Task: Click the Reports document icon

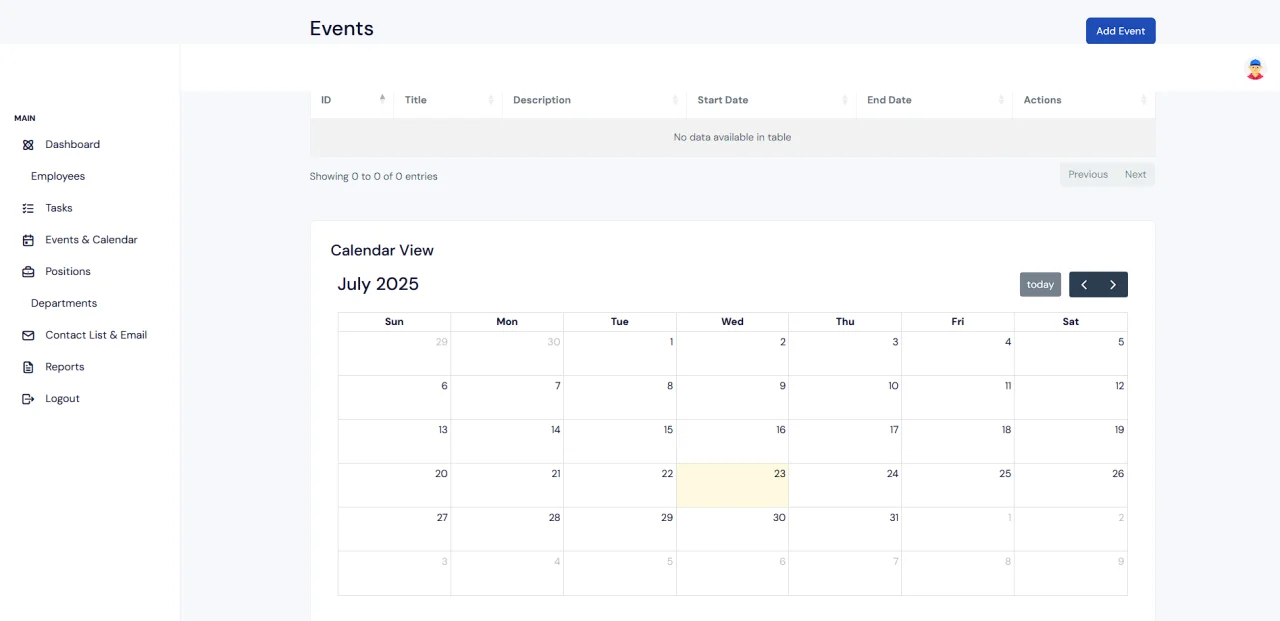Action: tap(28, 367)
